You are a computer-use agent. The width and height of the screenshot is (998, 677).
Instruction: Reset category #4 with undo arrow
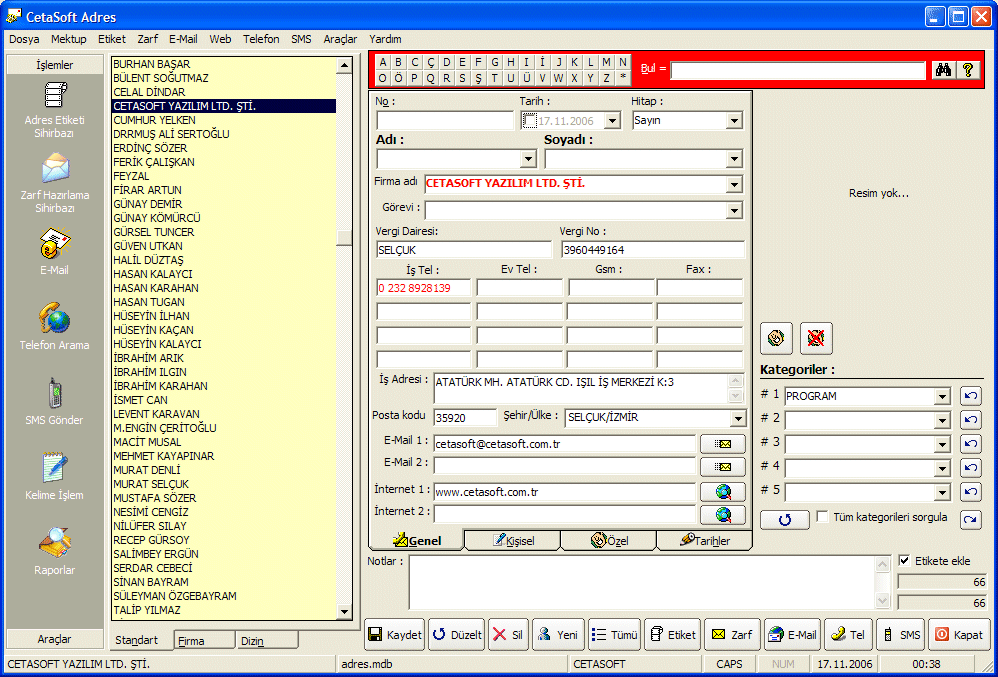[971, 468]
